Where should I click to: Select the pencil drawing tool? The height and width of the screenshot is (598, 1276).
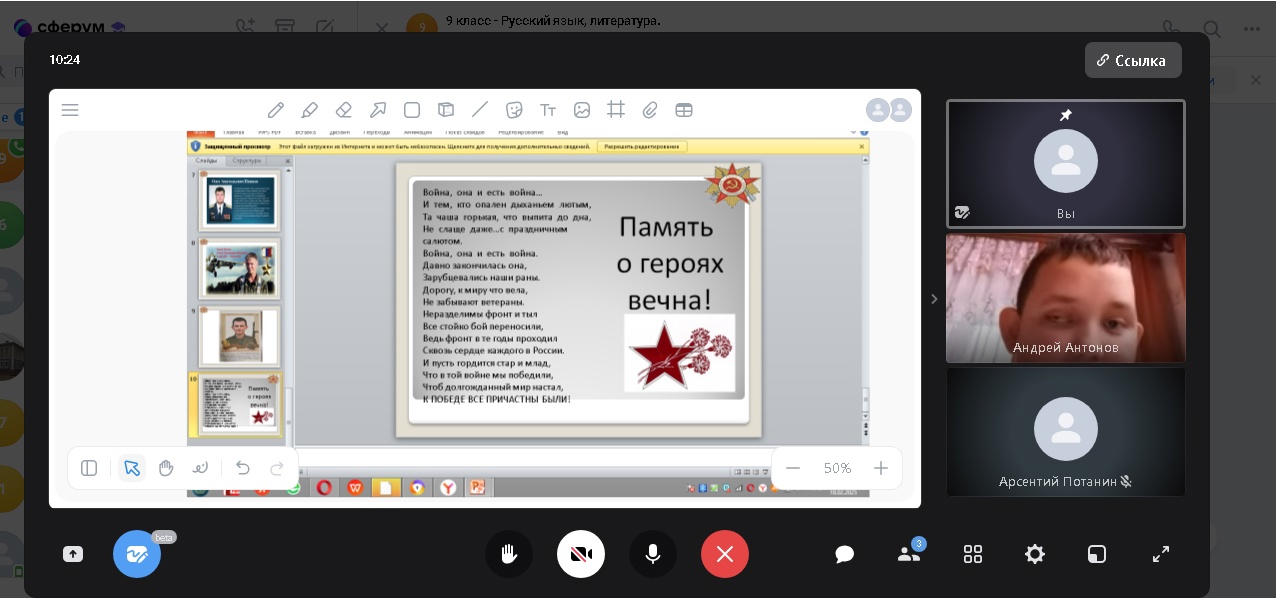[x=276, y=110]
